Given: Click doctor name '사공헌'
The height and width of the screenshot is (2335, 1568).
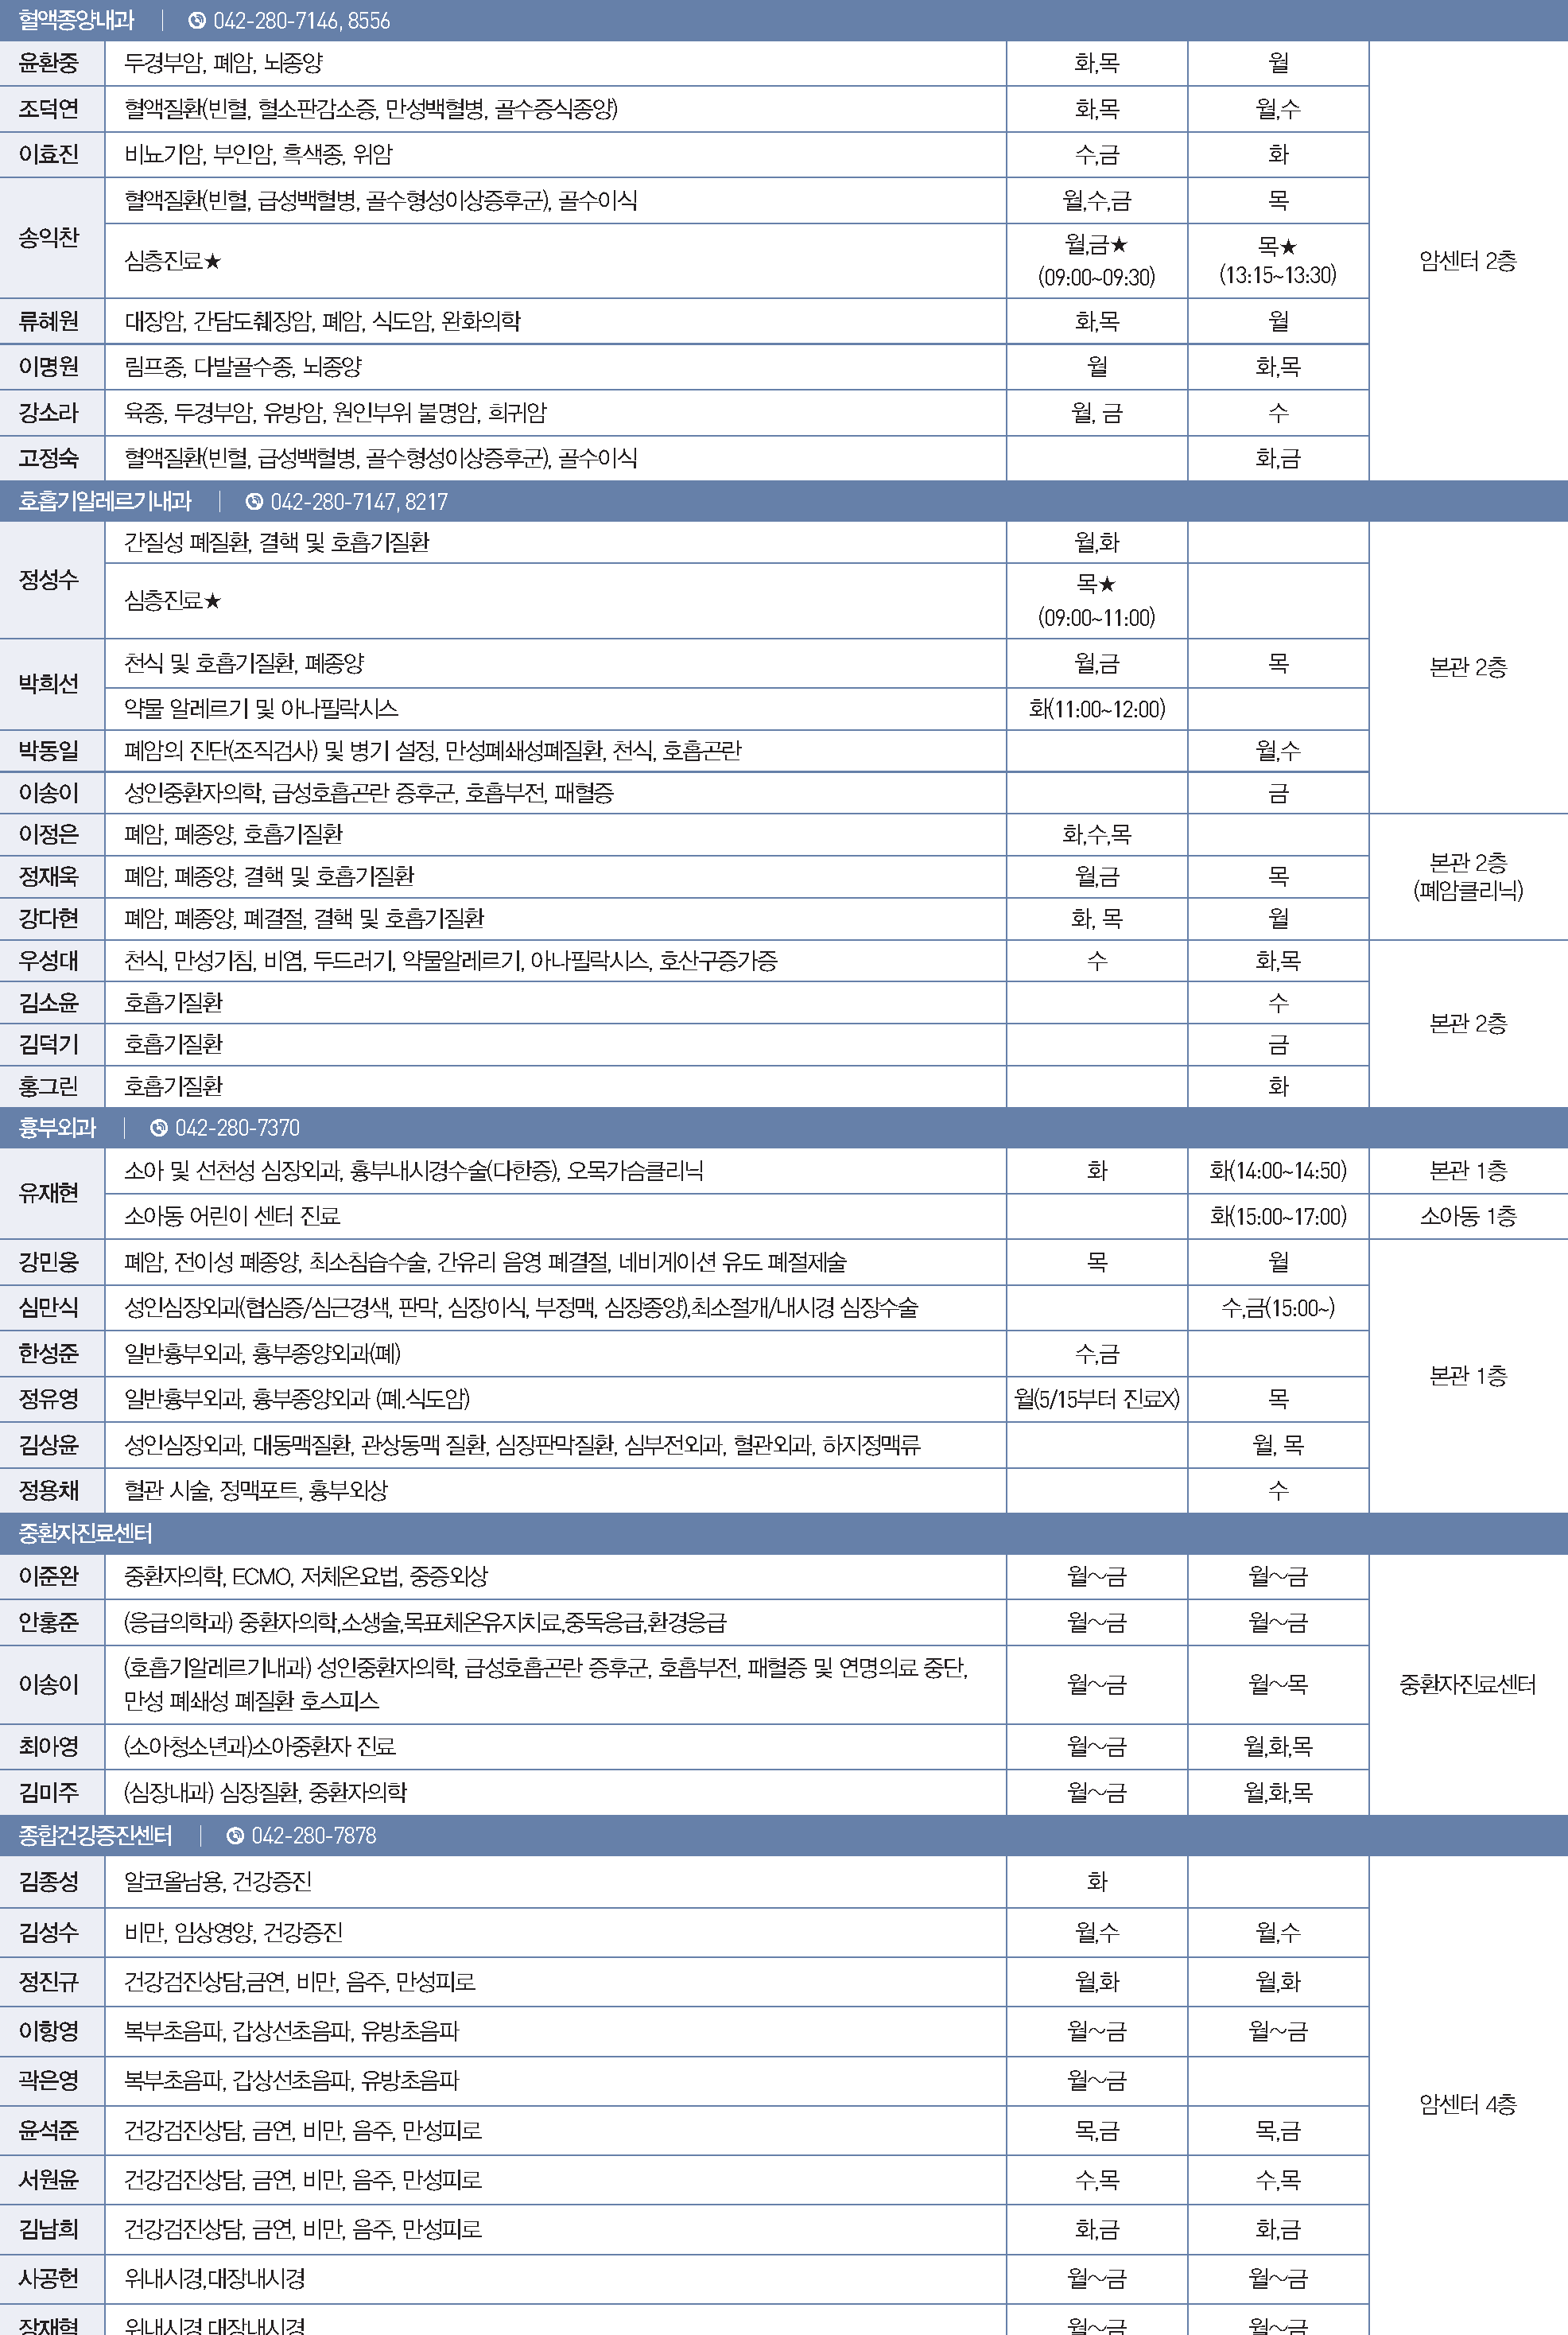Looking at the screenshot, I should [x=48, y=2279].
